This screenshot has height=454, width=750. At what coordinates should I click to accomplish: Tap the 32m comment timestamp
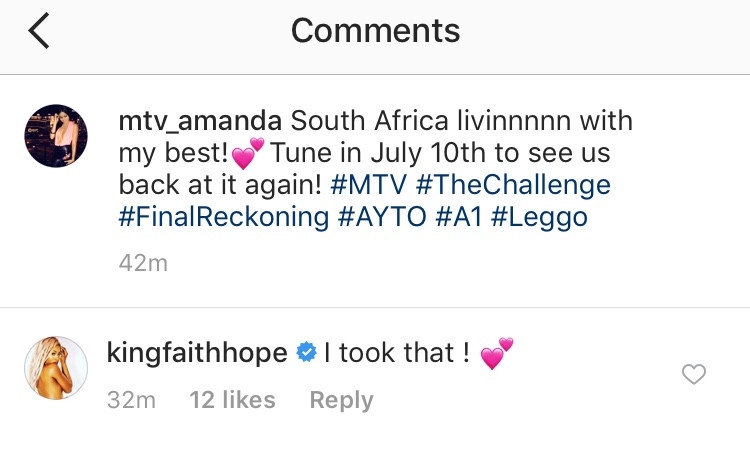point(132,400)
